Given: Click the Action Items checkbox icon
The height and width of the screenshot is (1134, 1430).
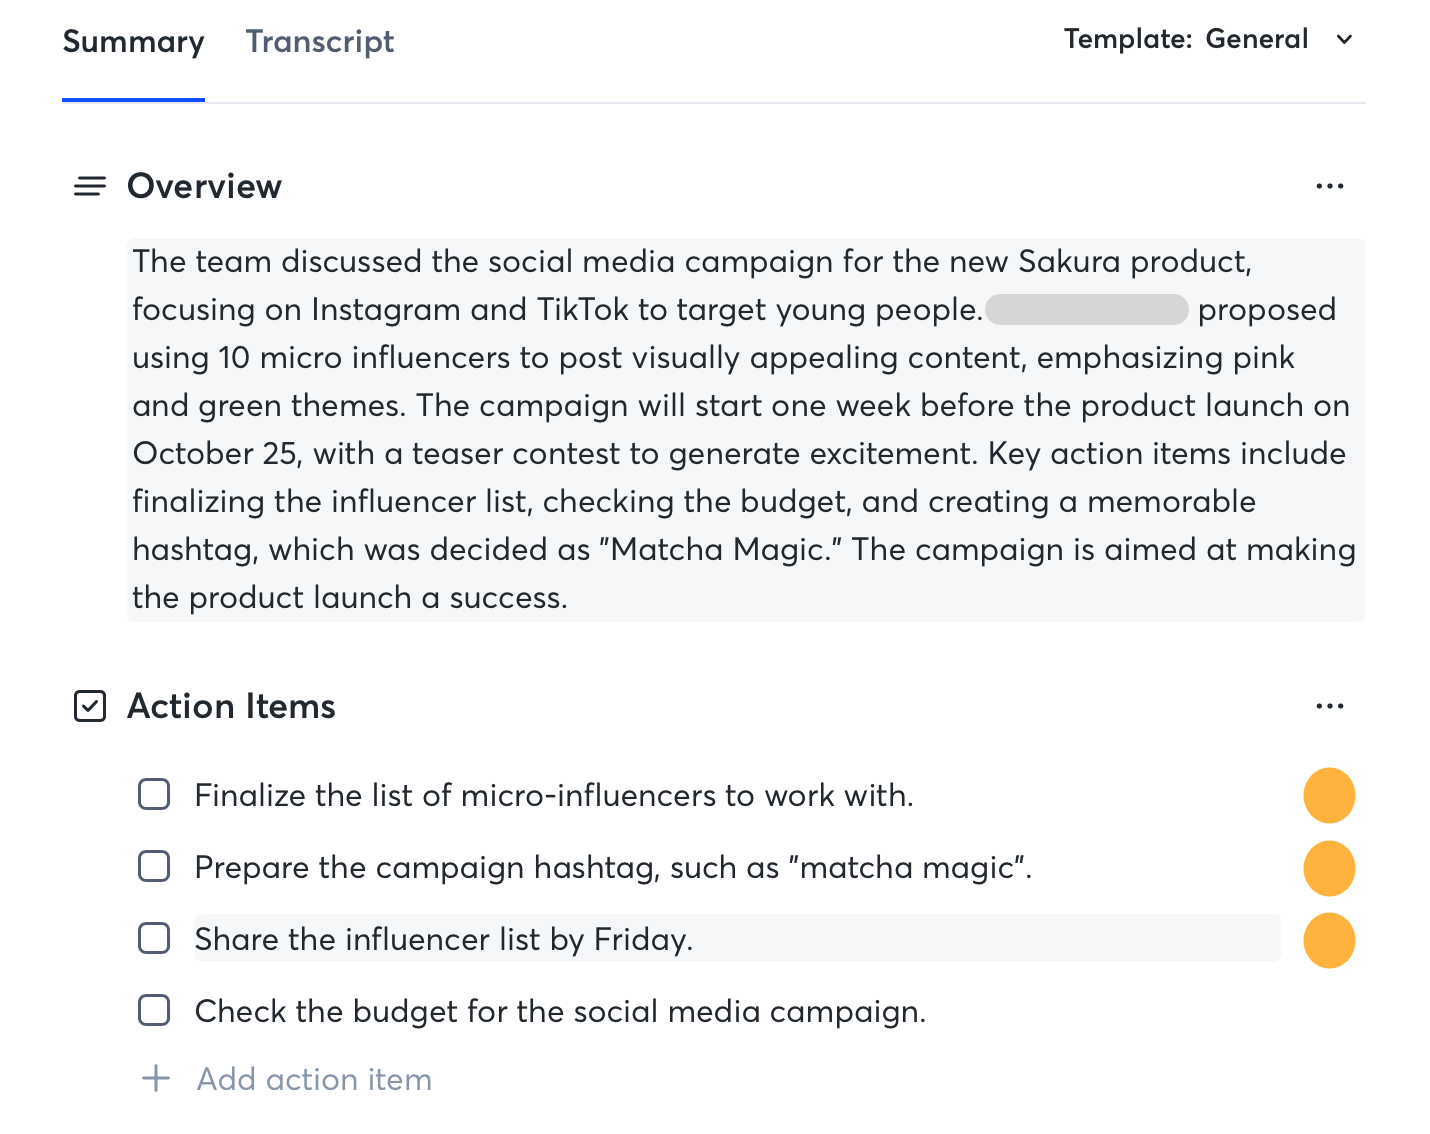Looking at the screenshot, I should click(x=90, y=707).
